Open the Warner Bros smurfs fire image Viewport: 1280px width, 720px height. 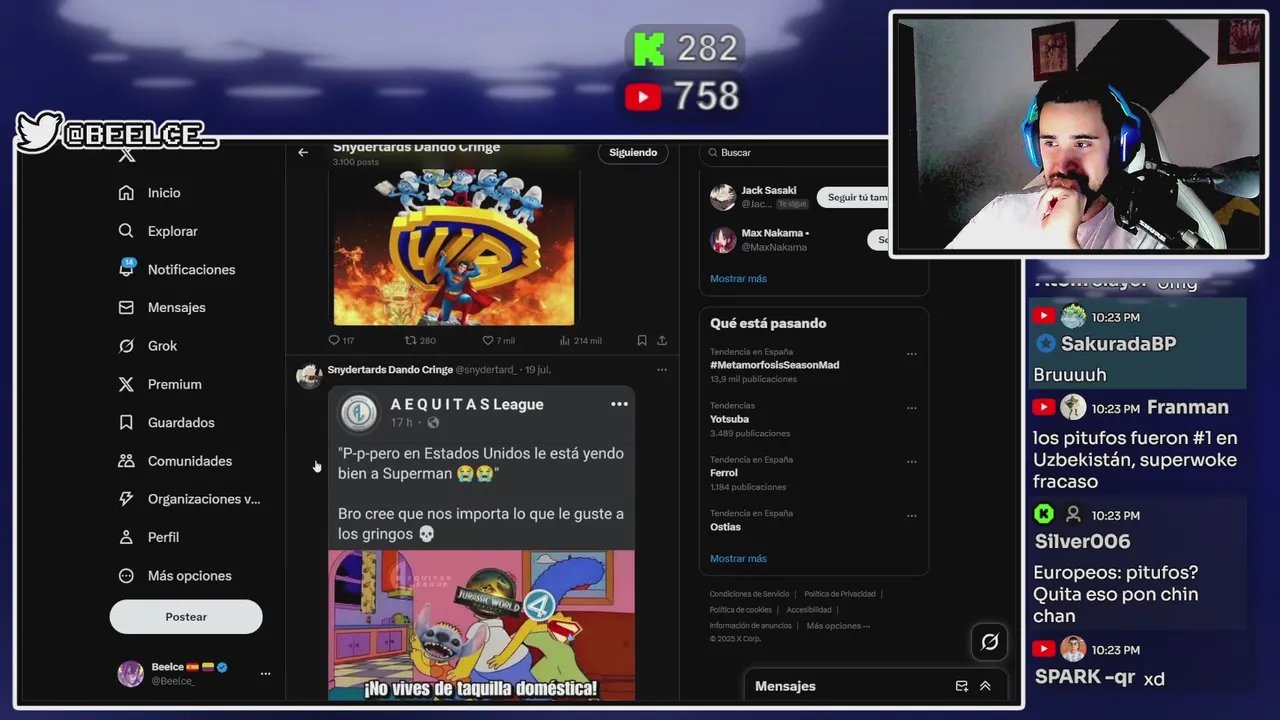click(x=454, y=246)
